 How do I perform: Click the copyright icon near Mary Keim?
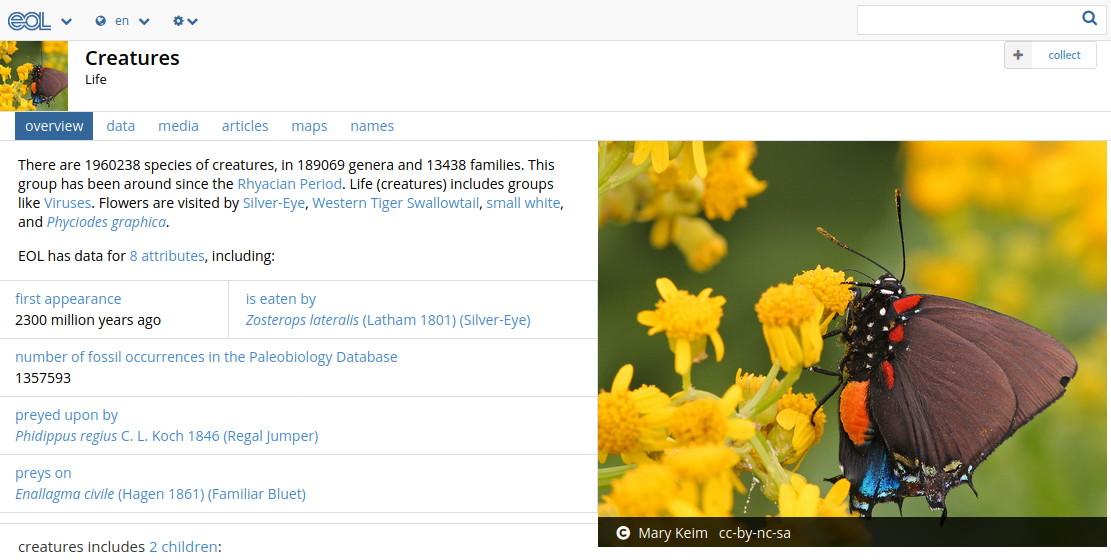[623, 533]
